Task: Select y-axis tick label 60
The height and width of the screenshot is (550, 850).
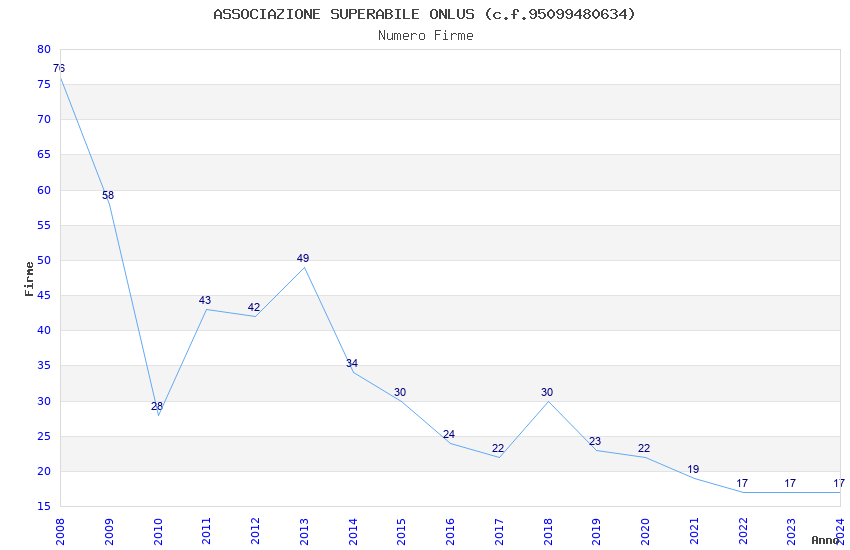Action: 44,190
